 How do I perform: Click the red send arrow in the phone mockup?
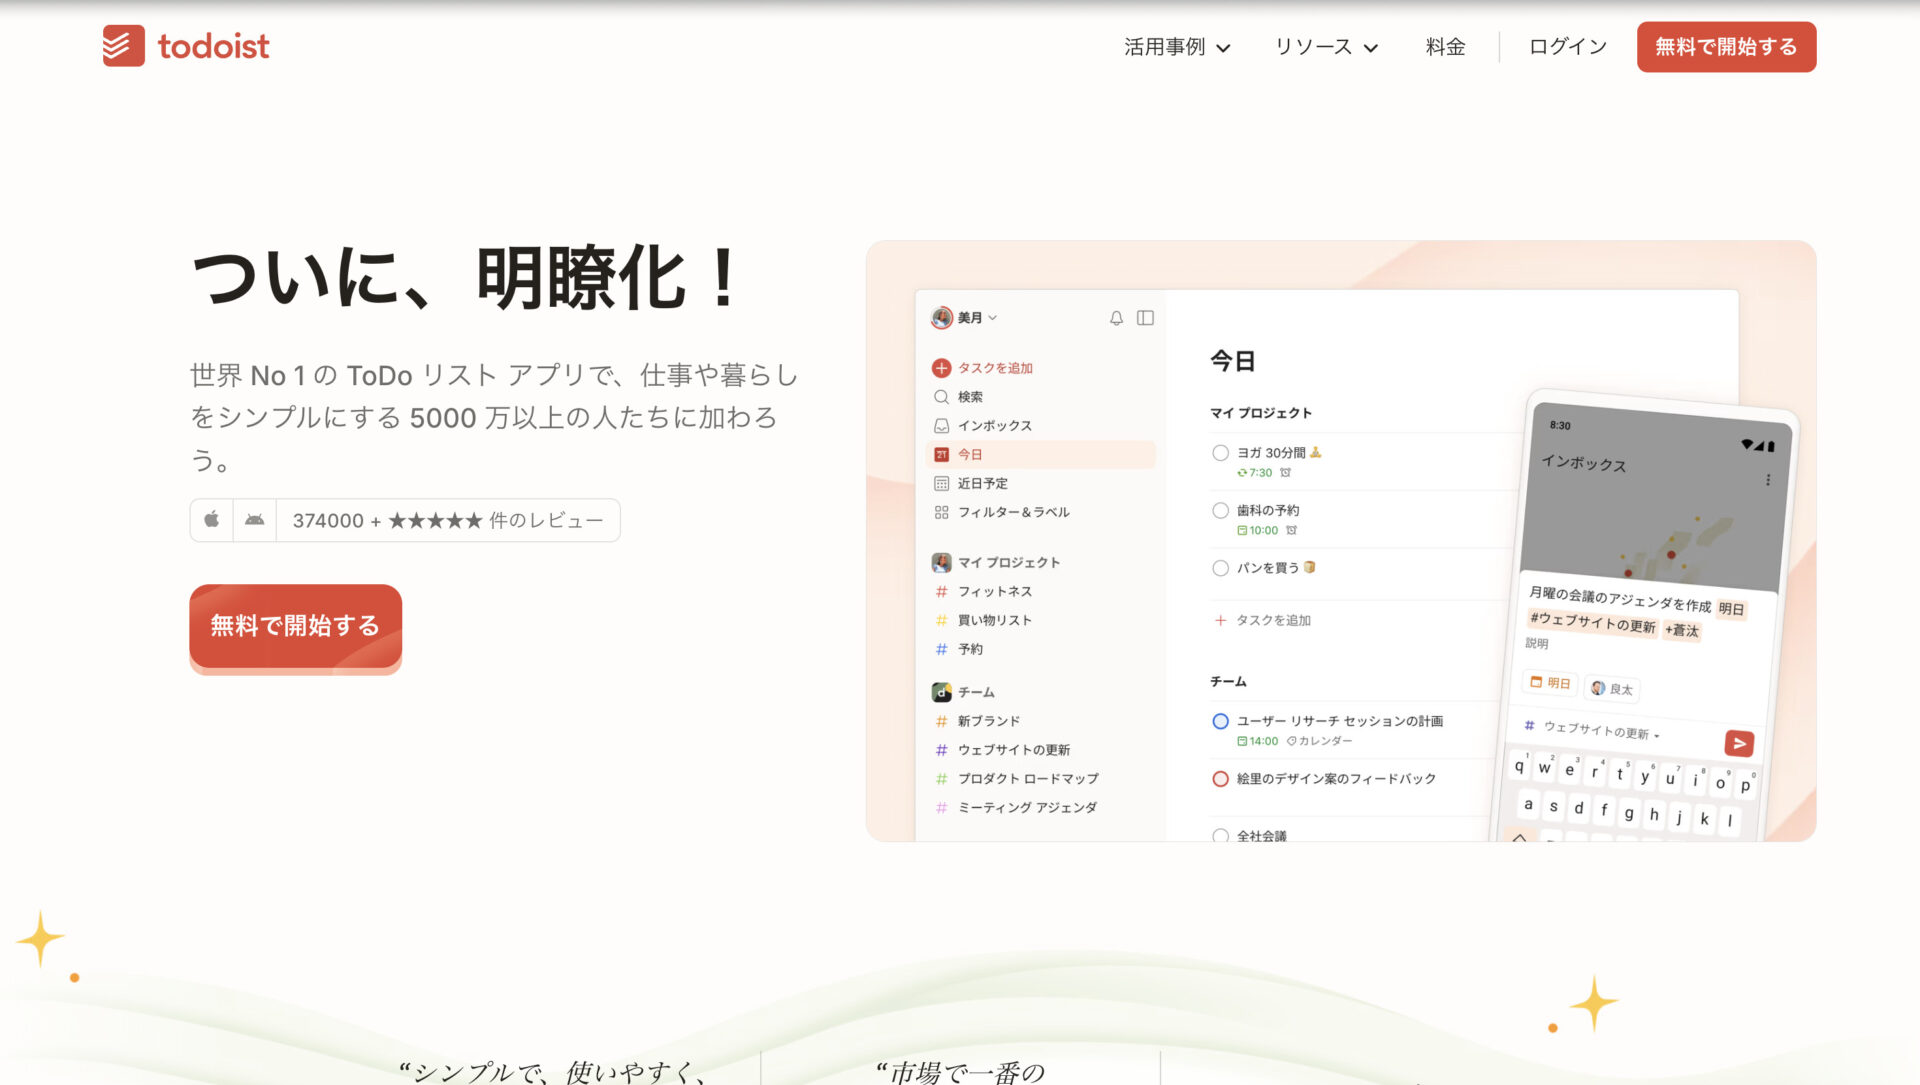[x=1739, y=744]
